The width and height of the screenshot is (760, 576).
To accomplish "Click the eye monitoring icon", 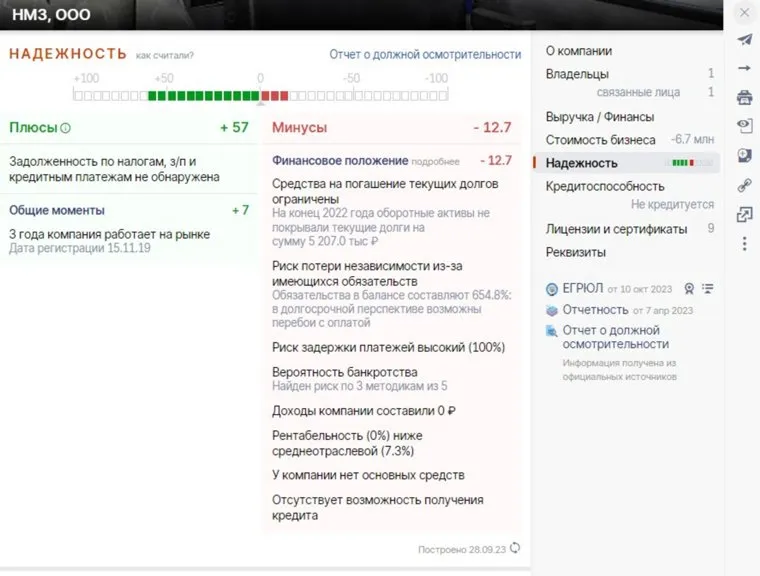I will (744, 126).
